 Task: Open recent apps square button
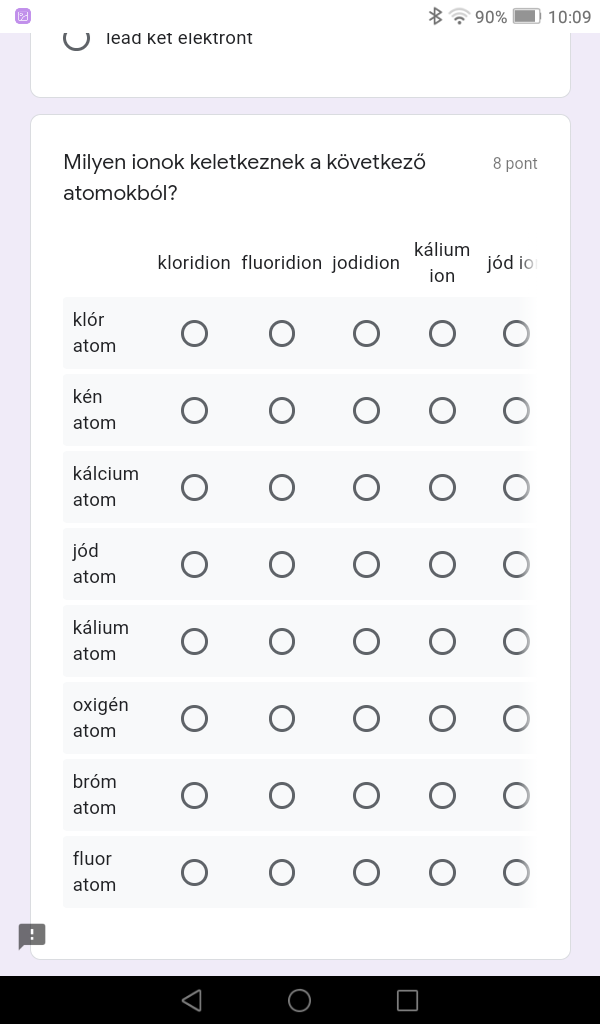pos(407,1000)
